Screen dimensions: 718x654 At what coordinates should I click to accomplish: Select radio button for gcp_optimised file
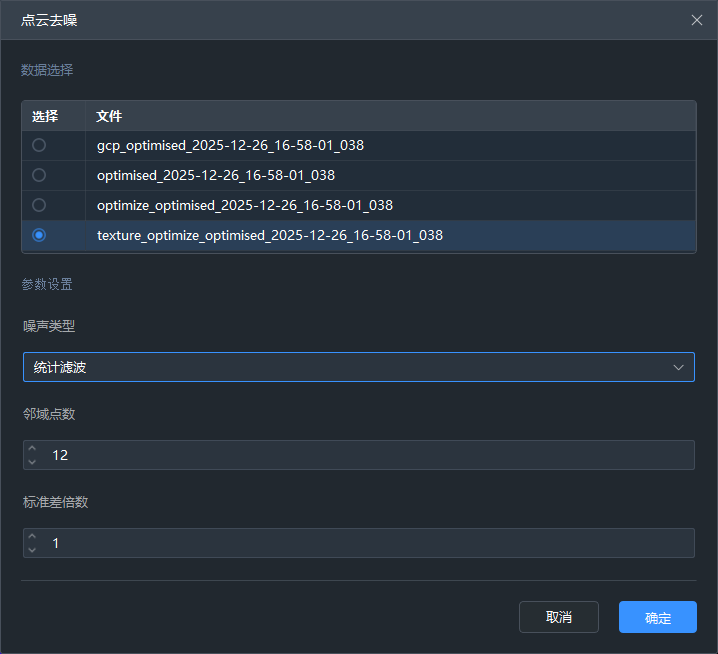coord(39,145)
